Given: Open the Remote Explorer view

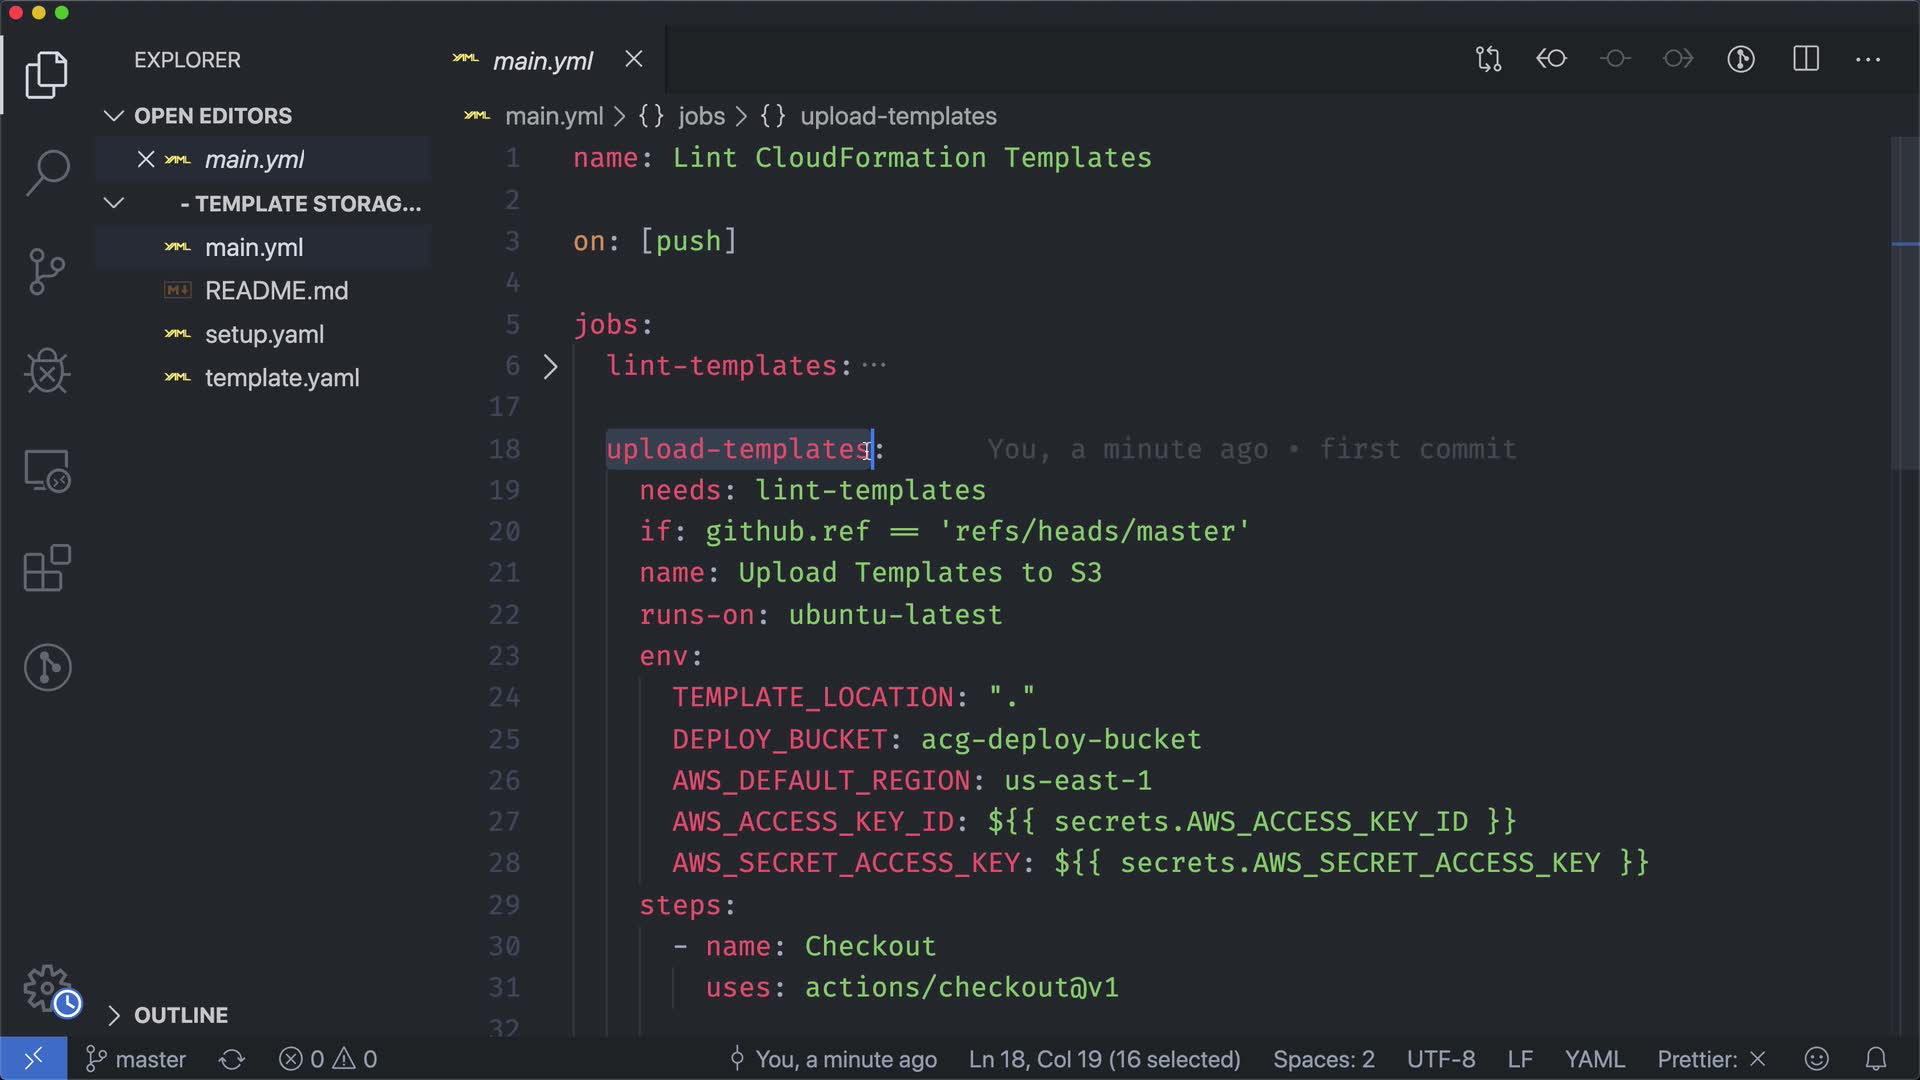Looking at the screenshot, I should (x=47, y=470).
